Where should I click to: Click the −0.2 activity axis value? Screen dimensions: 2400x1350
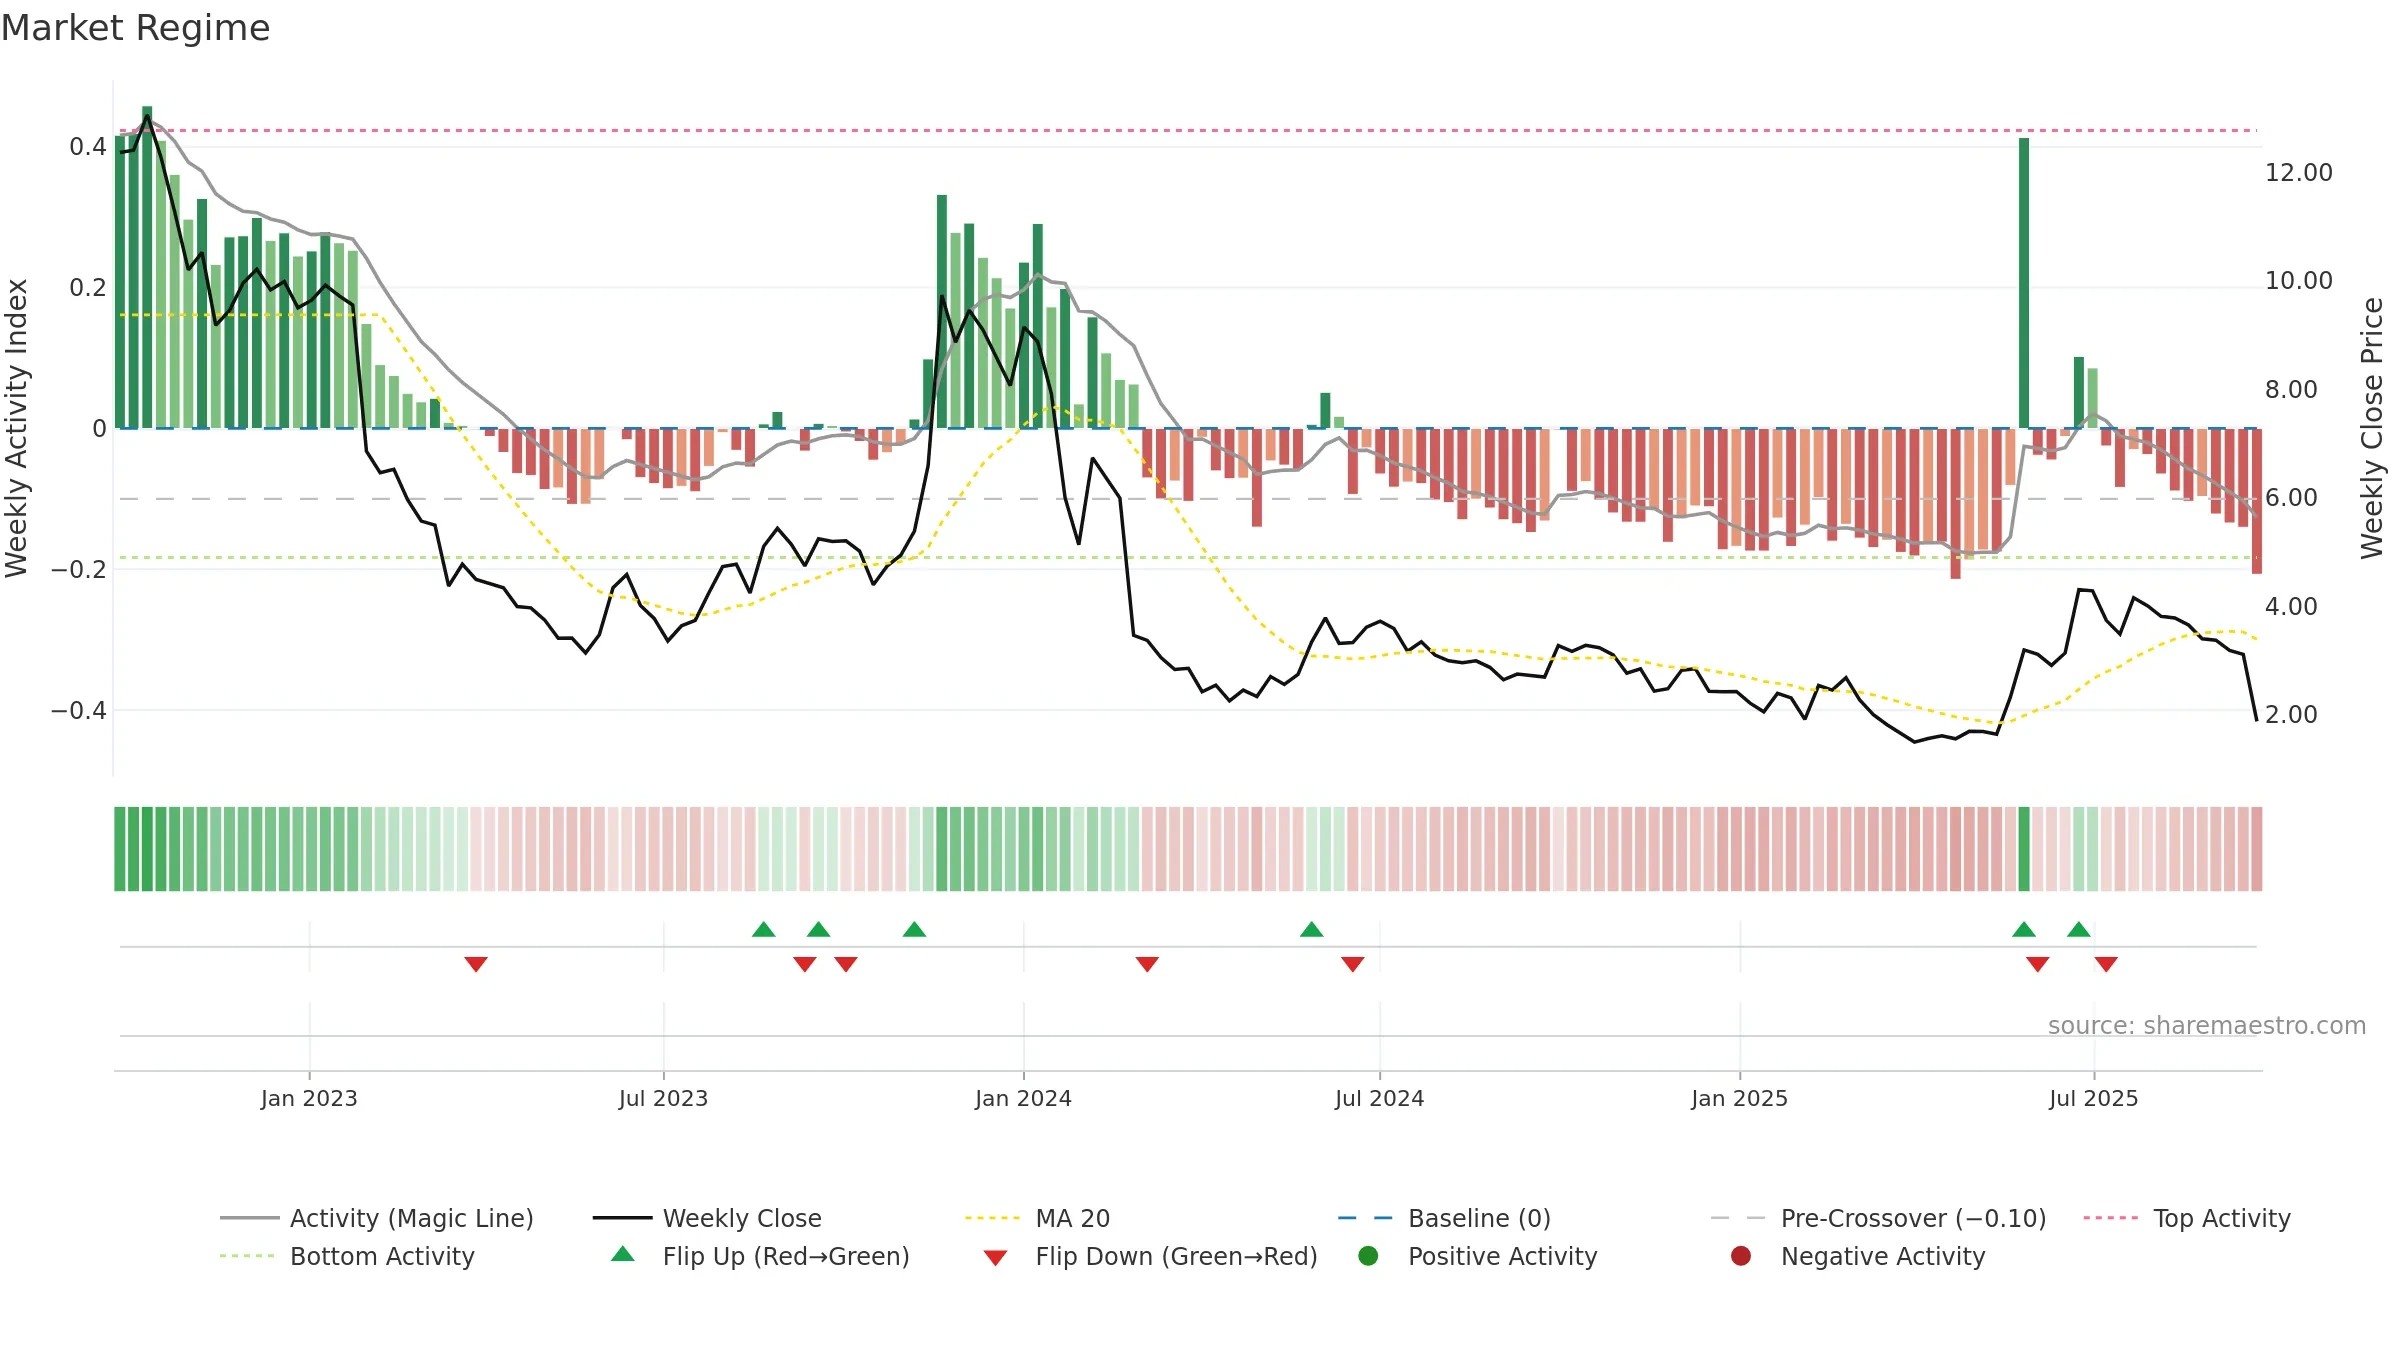(78, 570)
